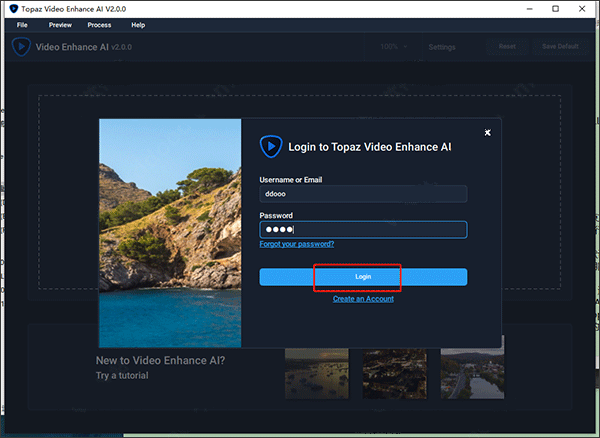
Task: Minimize the Topaz Video Enhance AI window
Action: [530, 9]
